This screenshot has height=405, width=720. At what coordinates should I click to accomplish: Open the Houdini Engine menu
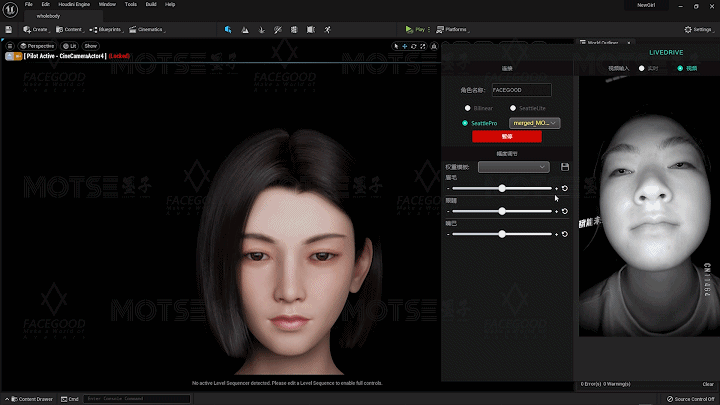click(73, 4)
